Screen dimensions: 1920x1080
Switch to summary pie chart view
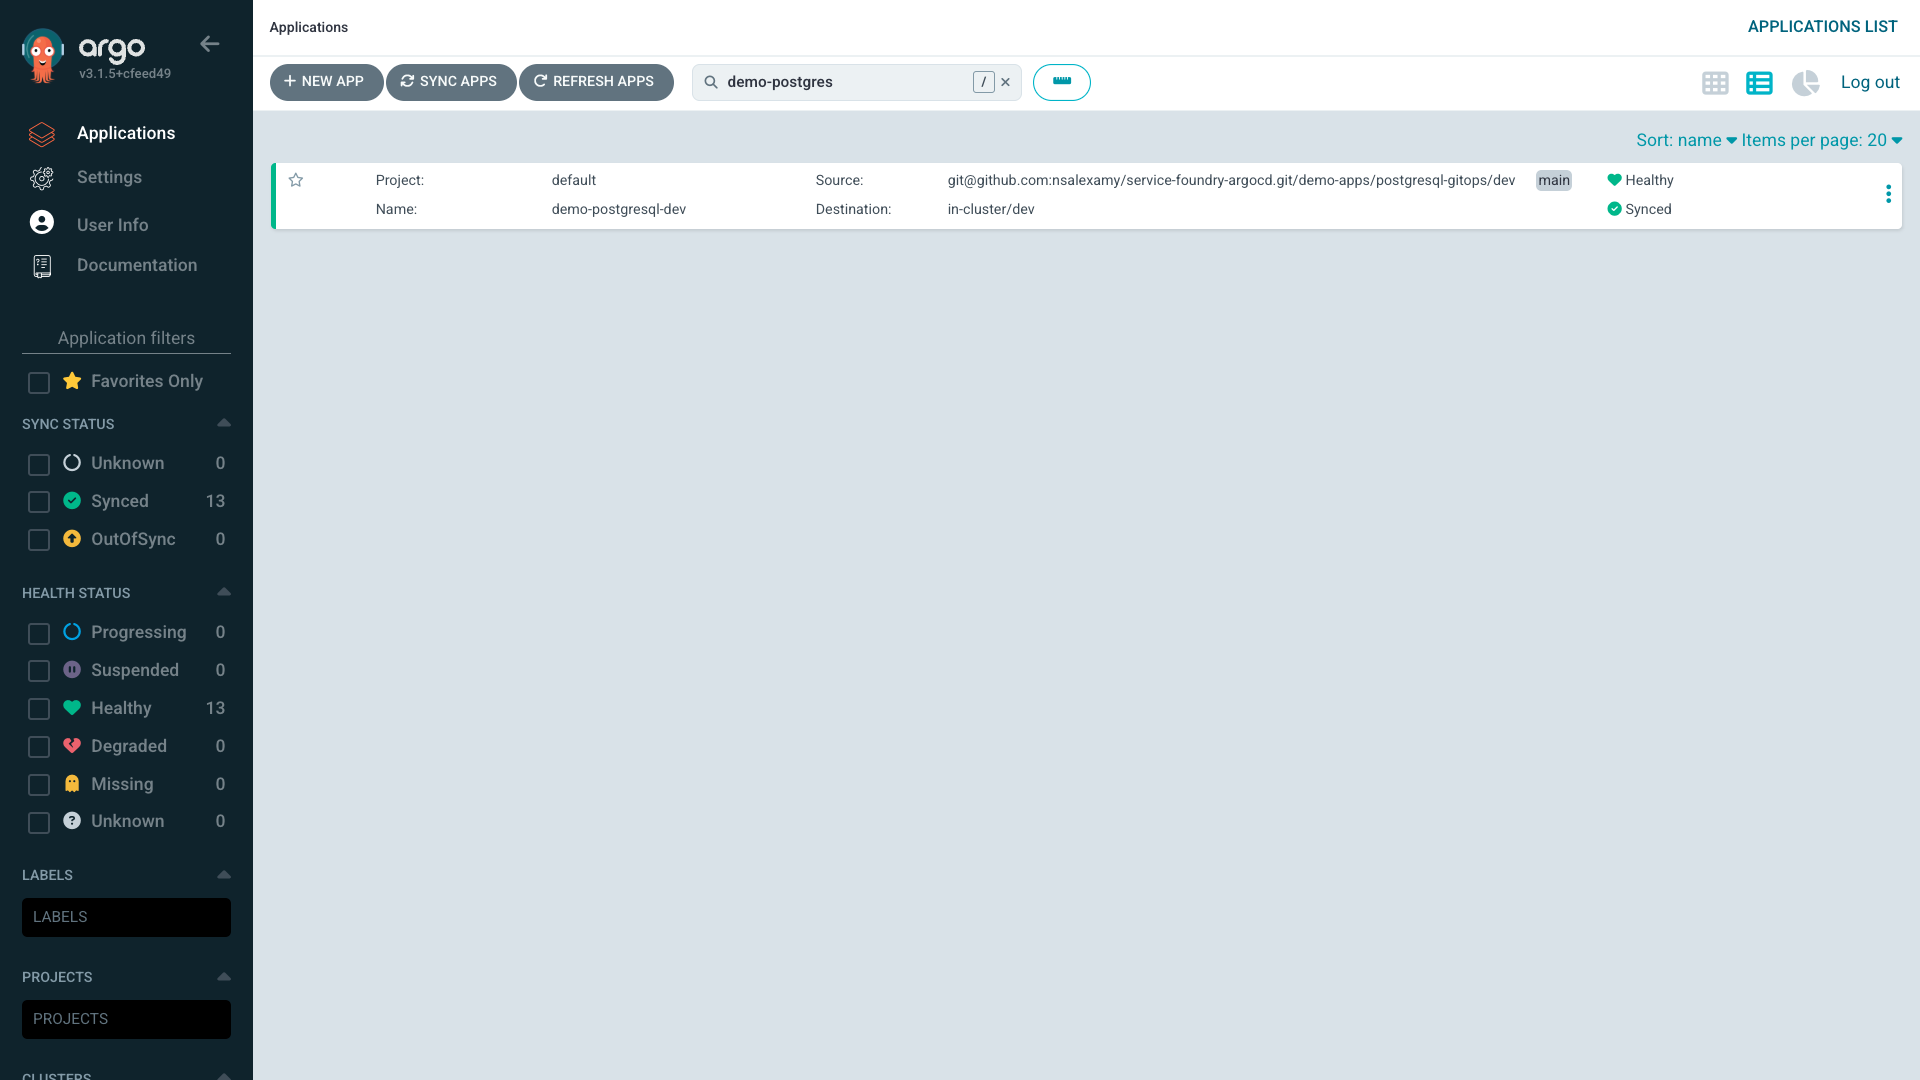[x=1806, y=83]
